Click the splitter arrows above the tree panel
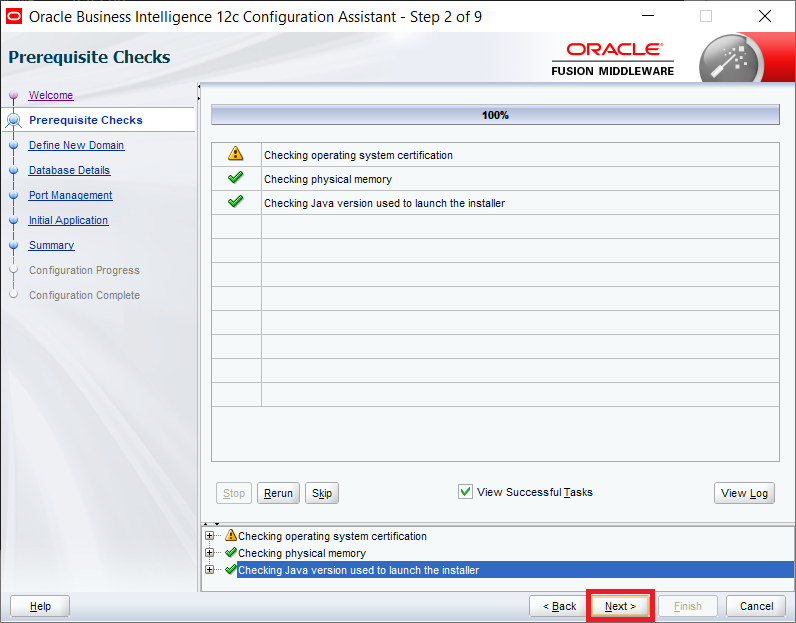 coord(211,523)
